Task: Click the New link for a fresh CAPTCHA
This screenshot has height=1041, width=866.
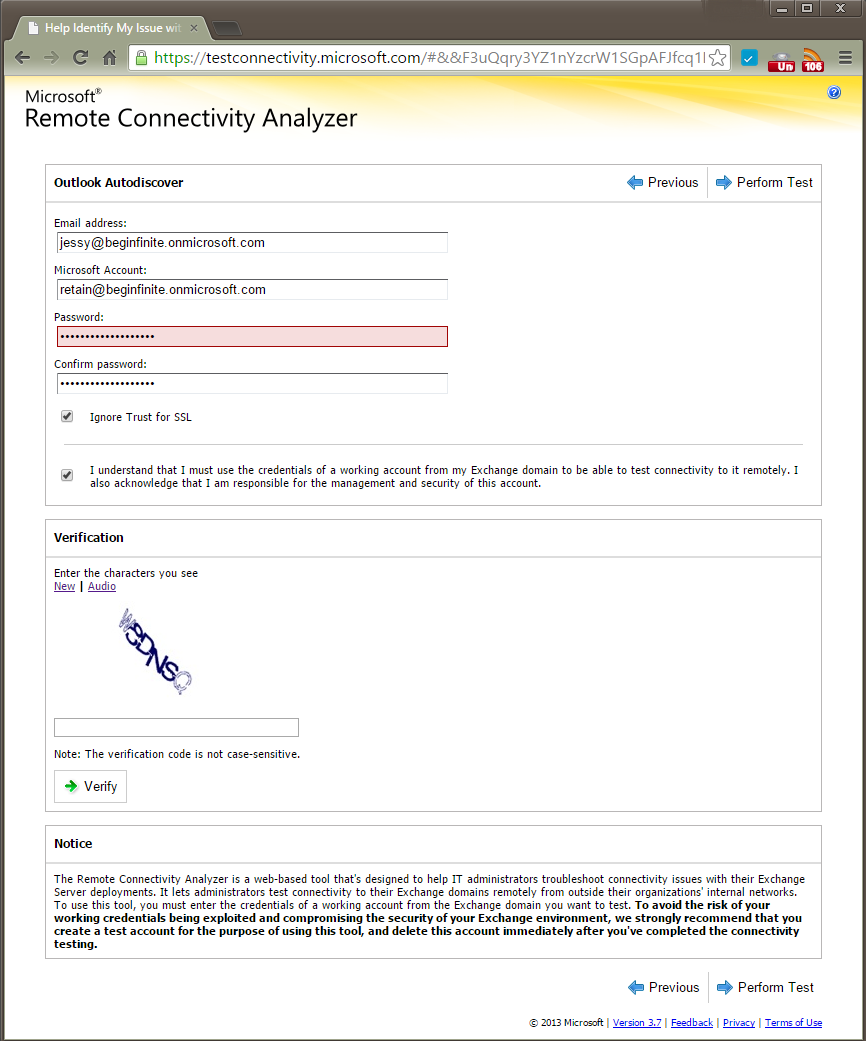Action: (x=64, y=586)
